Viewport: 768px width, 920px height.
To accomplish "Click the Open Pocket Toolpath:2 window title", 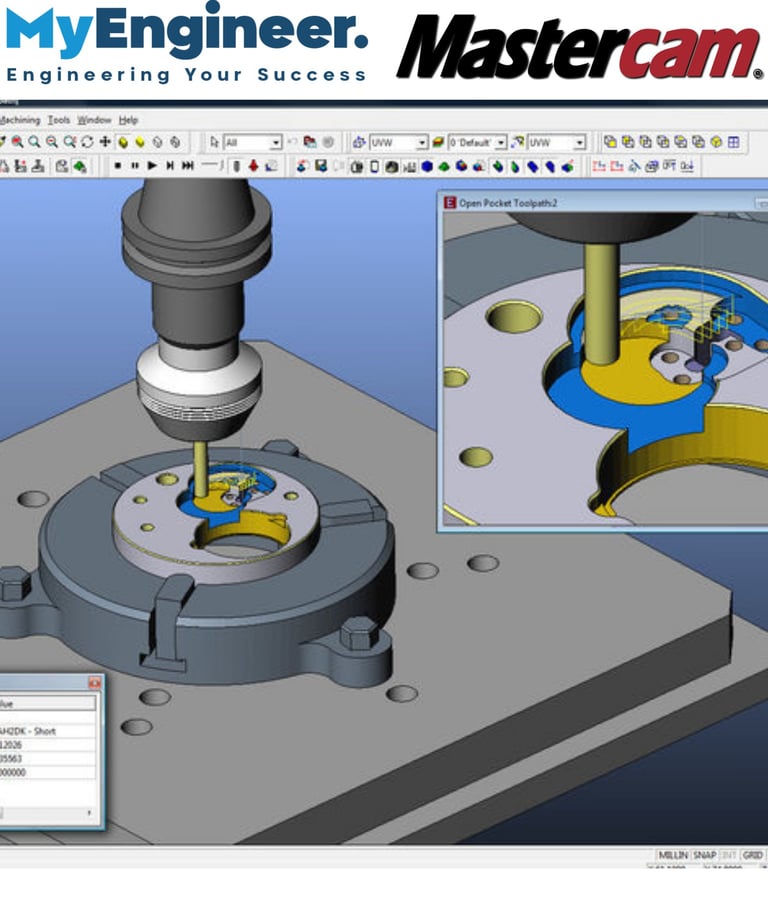I will tap(508, 203).
